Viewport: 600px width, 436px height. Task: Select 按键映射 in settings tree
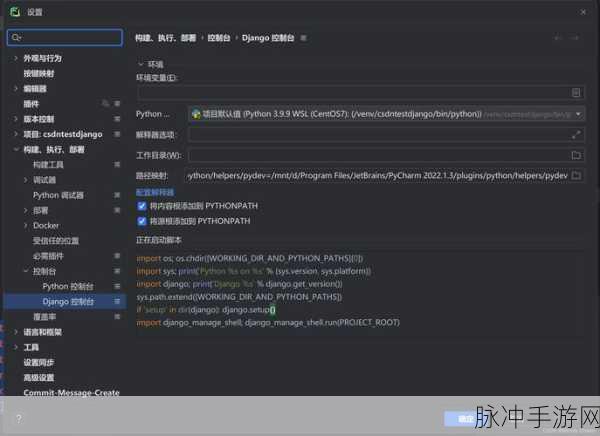click(x=39, y=73)
